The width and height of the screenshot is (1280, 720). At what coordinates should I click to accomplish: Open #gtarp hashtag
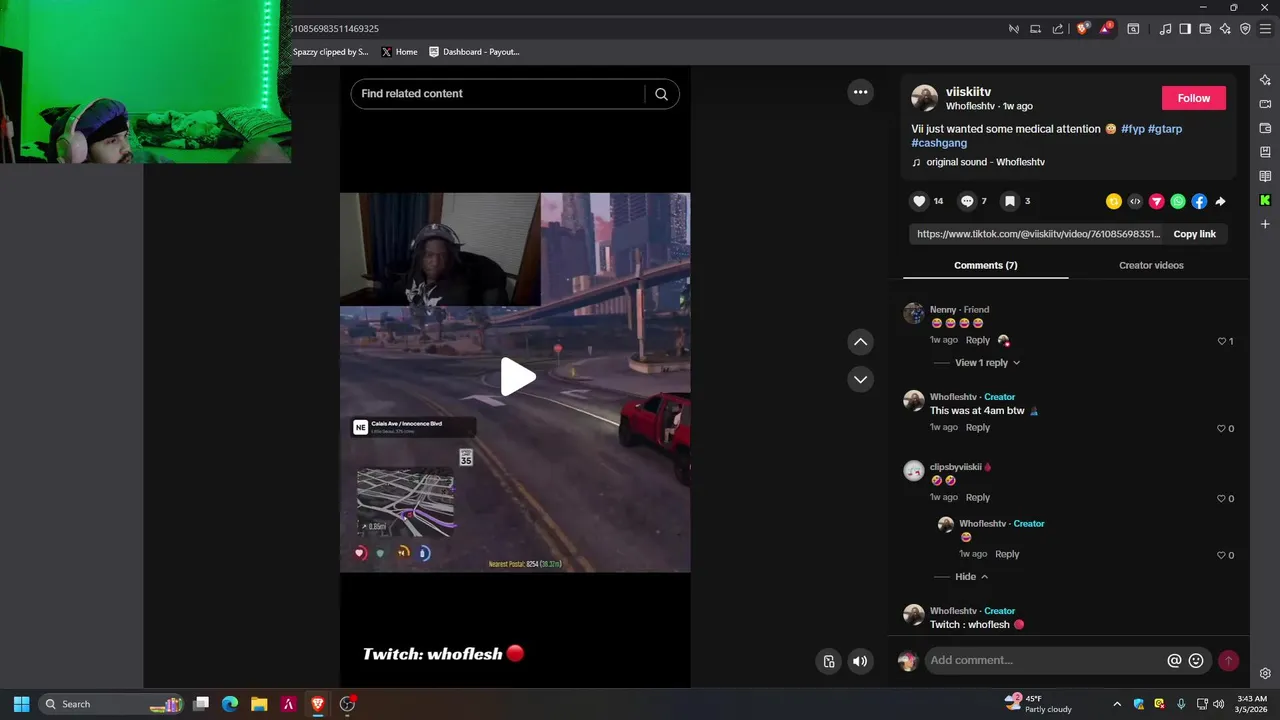(x=1165, y=129)
